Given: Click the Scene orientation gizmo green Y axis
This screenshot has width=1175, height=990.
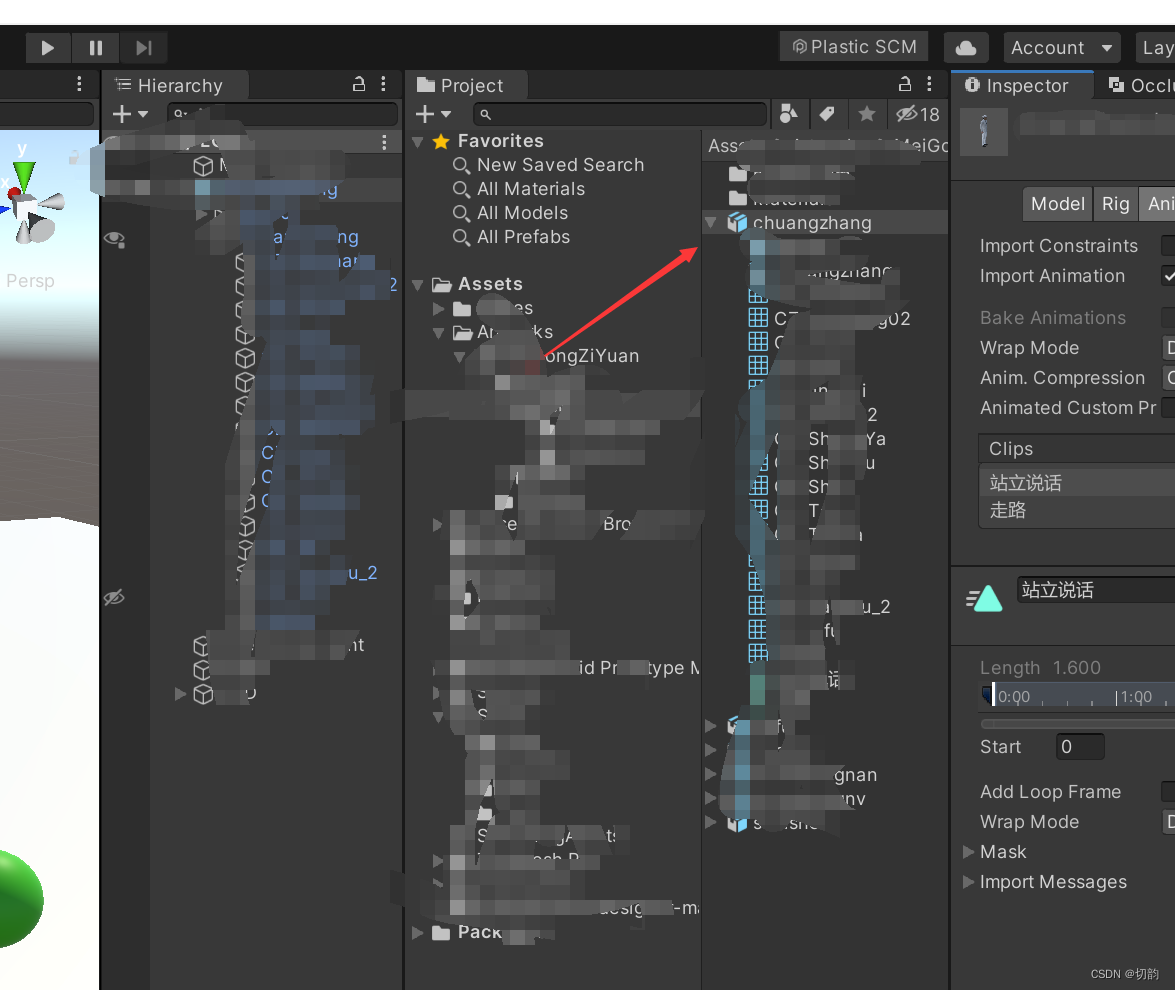Looking at the screenshot, I should [x=23, y=175].
